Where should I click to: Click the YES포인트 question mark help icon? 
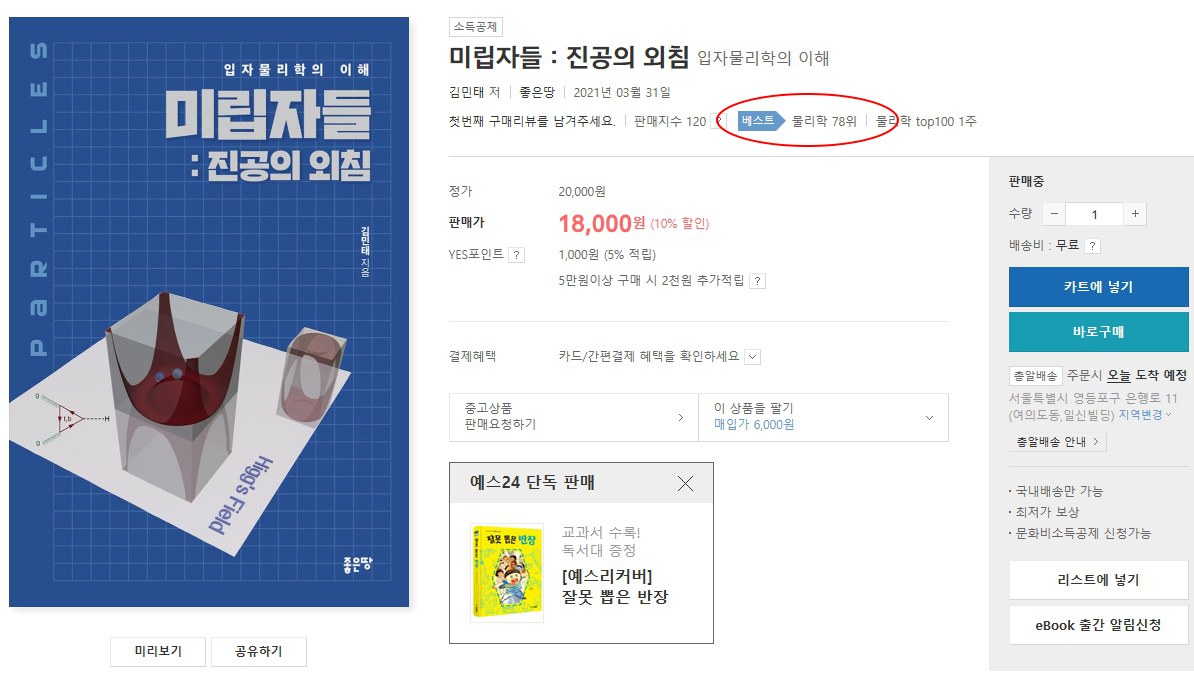coord(516,255)
